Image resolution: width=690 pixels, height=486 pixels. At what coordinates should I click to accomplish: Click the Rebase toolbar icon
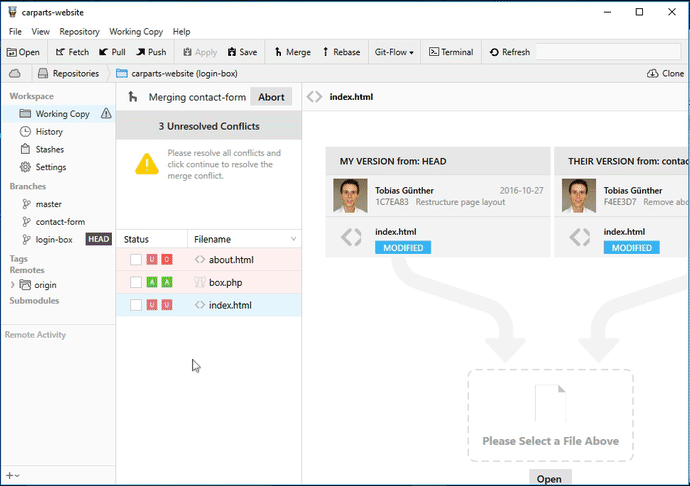(325, 52)
